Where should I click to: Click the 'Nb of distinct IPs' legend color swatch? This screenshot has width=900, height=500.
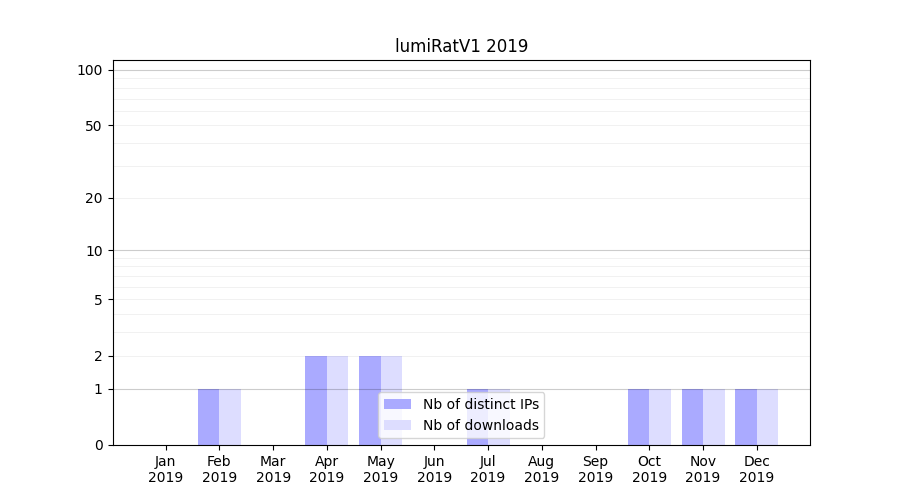(397, 404)
